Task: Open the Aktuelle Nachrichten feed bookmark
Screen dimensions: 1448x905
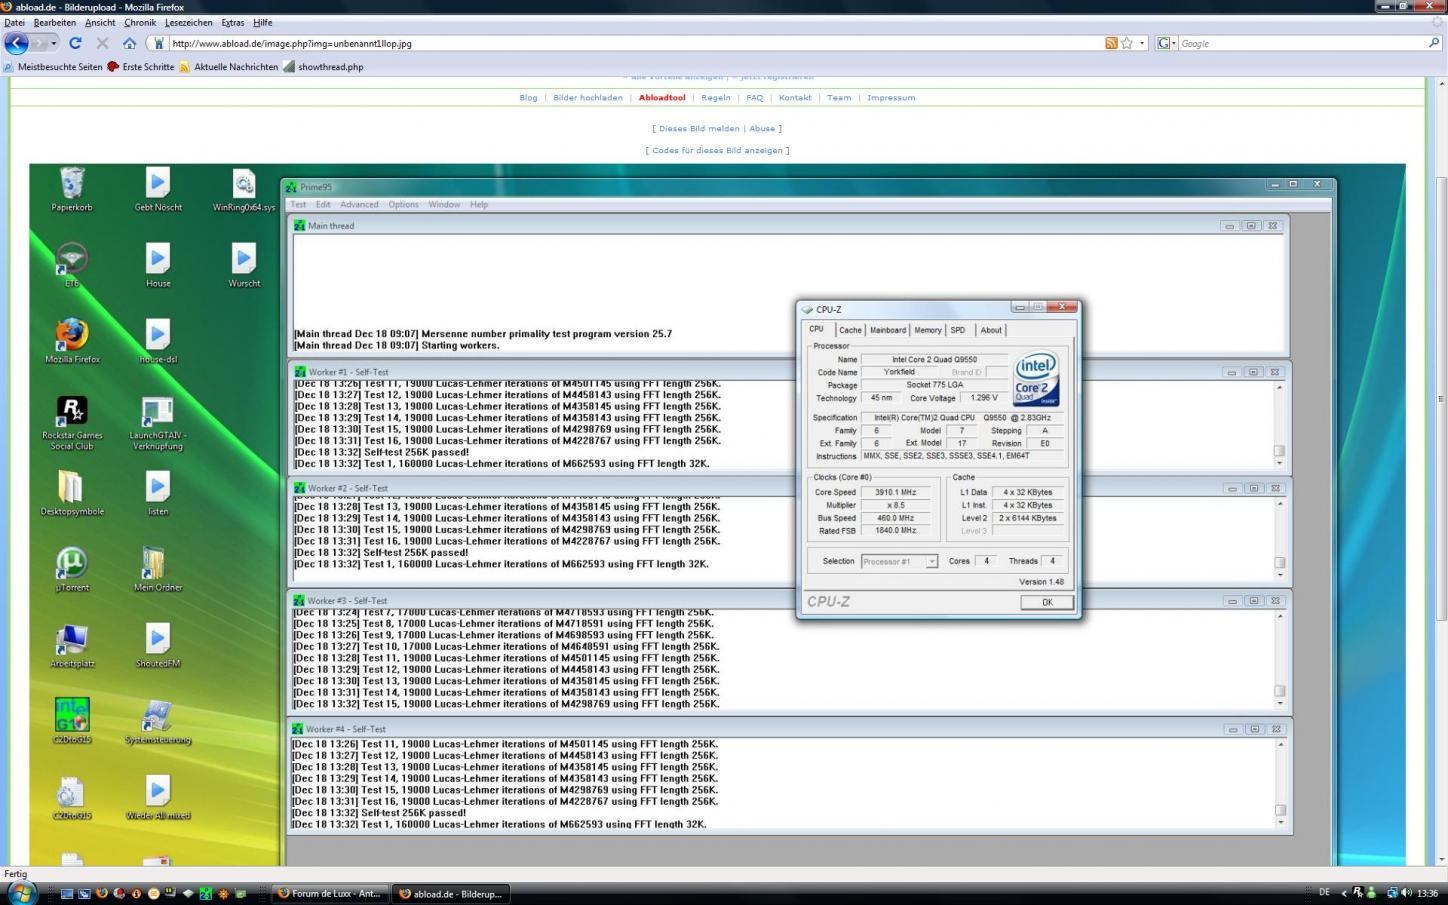Action: coord(229,67)
